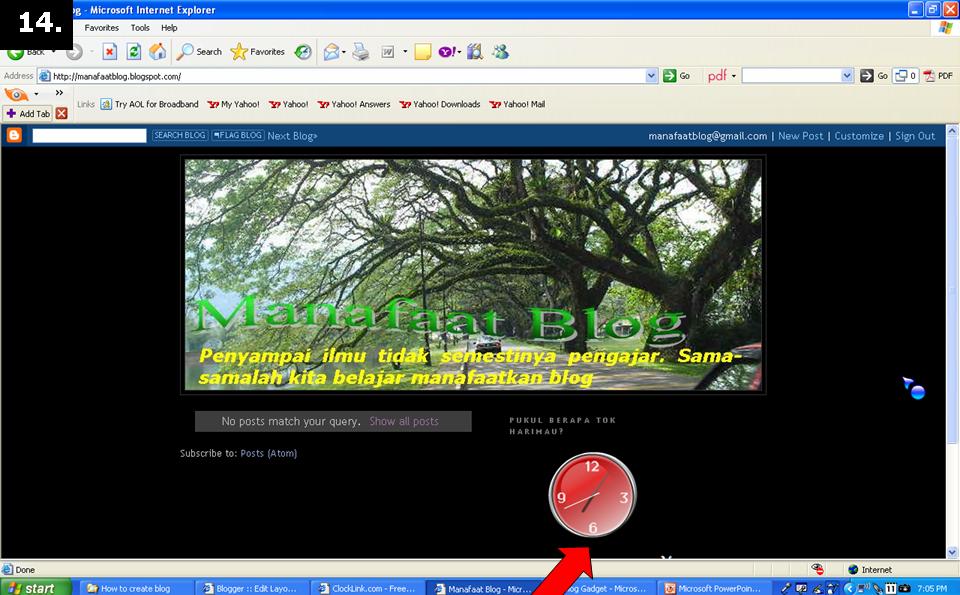Click the red X beside Add Tab

tap(61, 113)
